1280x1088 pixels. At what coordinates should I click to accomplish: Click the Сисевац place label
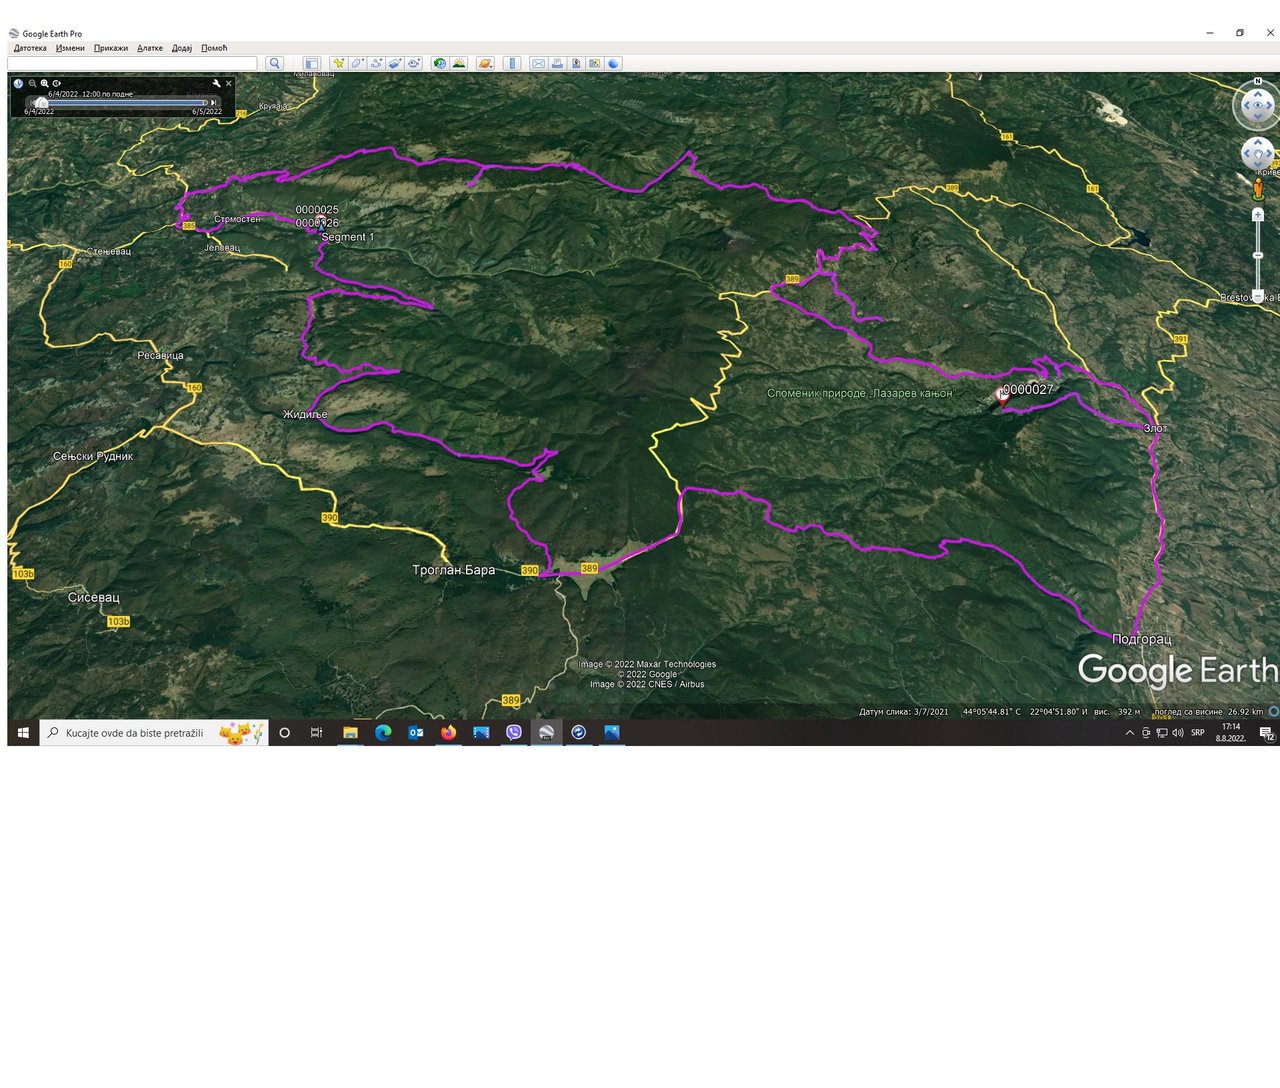tap(94, 597)
